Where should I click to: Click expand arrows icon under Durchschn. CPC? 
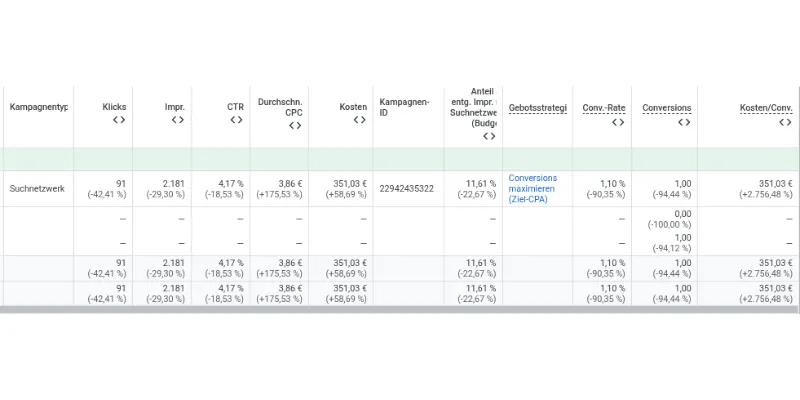pos(295,127)
